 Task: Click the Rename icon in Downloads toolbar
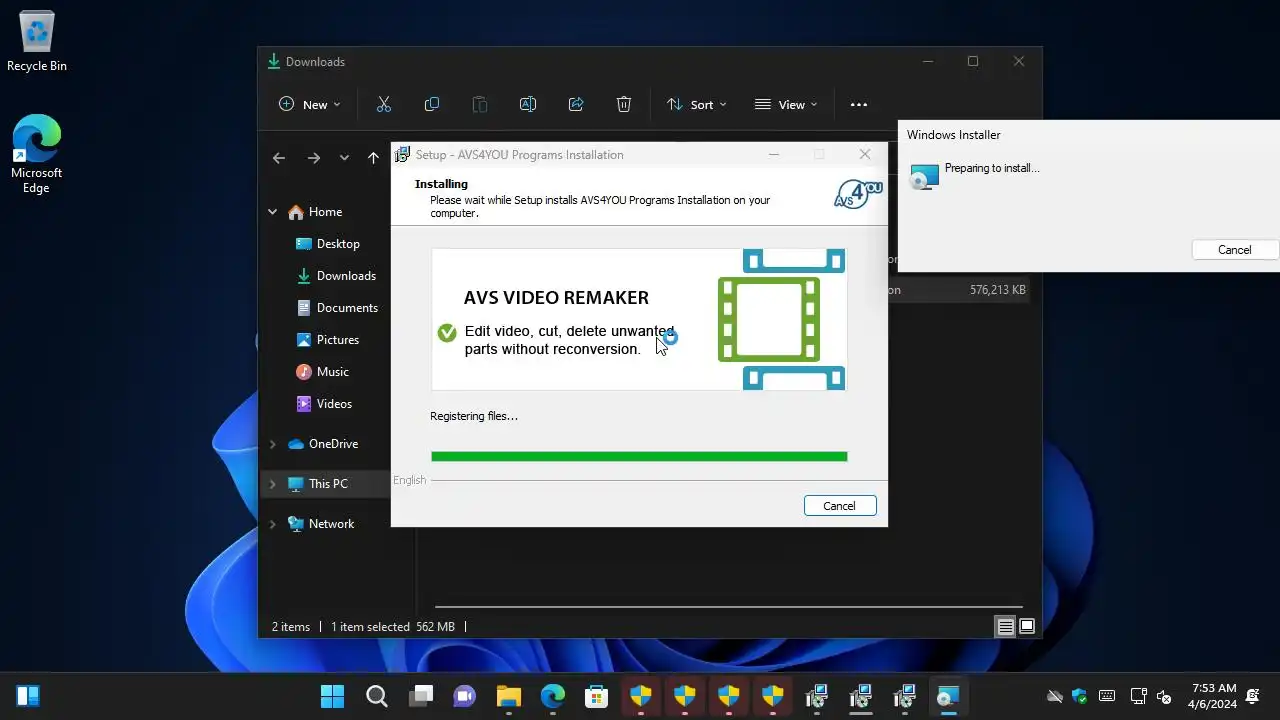click(528, 104)
